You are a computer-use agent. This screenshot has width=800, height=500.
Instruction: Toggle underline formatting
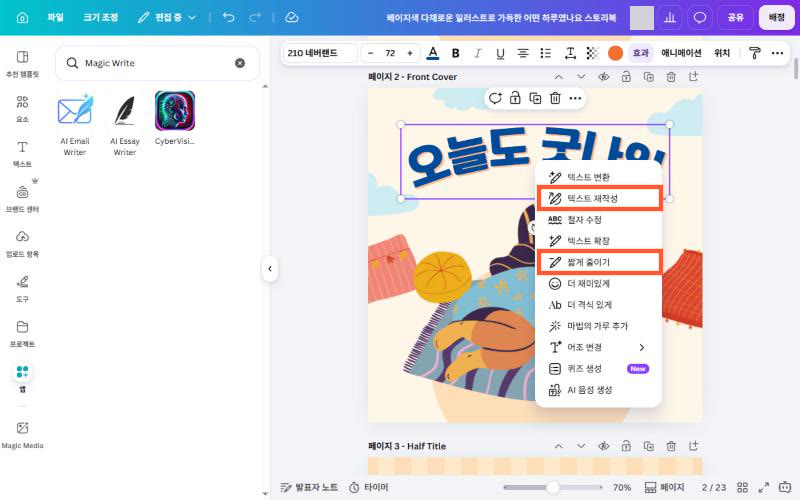click(x=500, y=53)
